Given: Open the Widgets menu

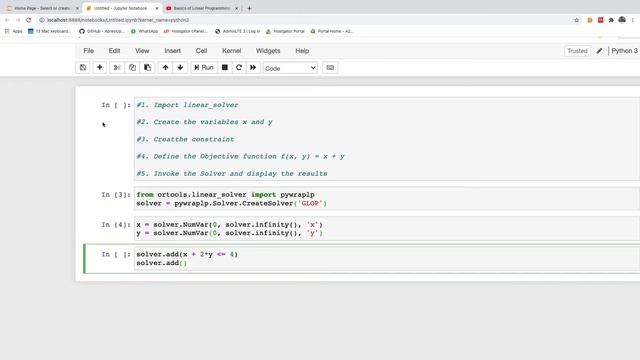Looking at the screenshot, I should (x=268, y=51).
